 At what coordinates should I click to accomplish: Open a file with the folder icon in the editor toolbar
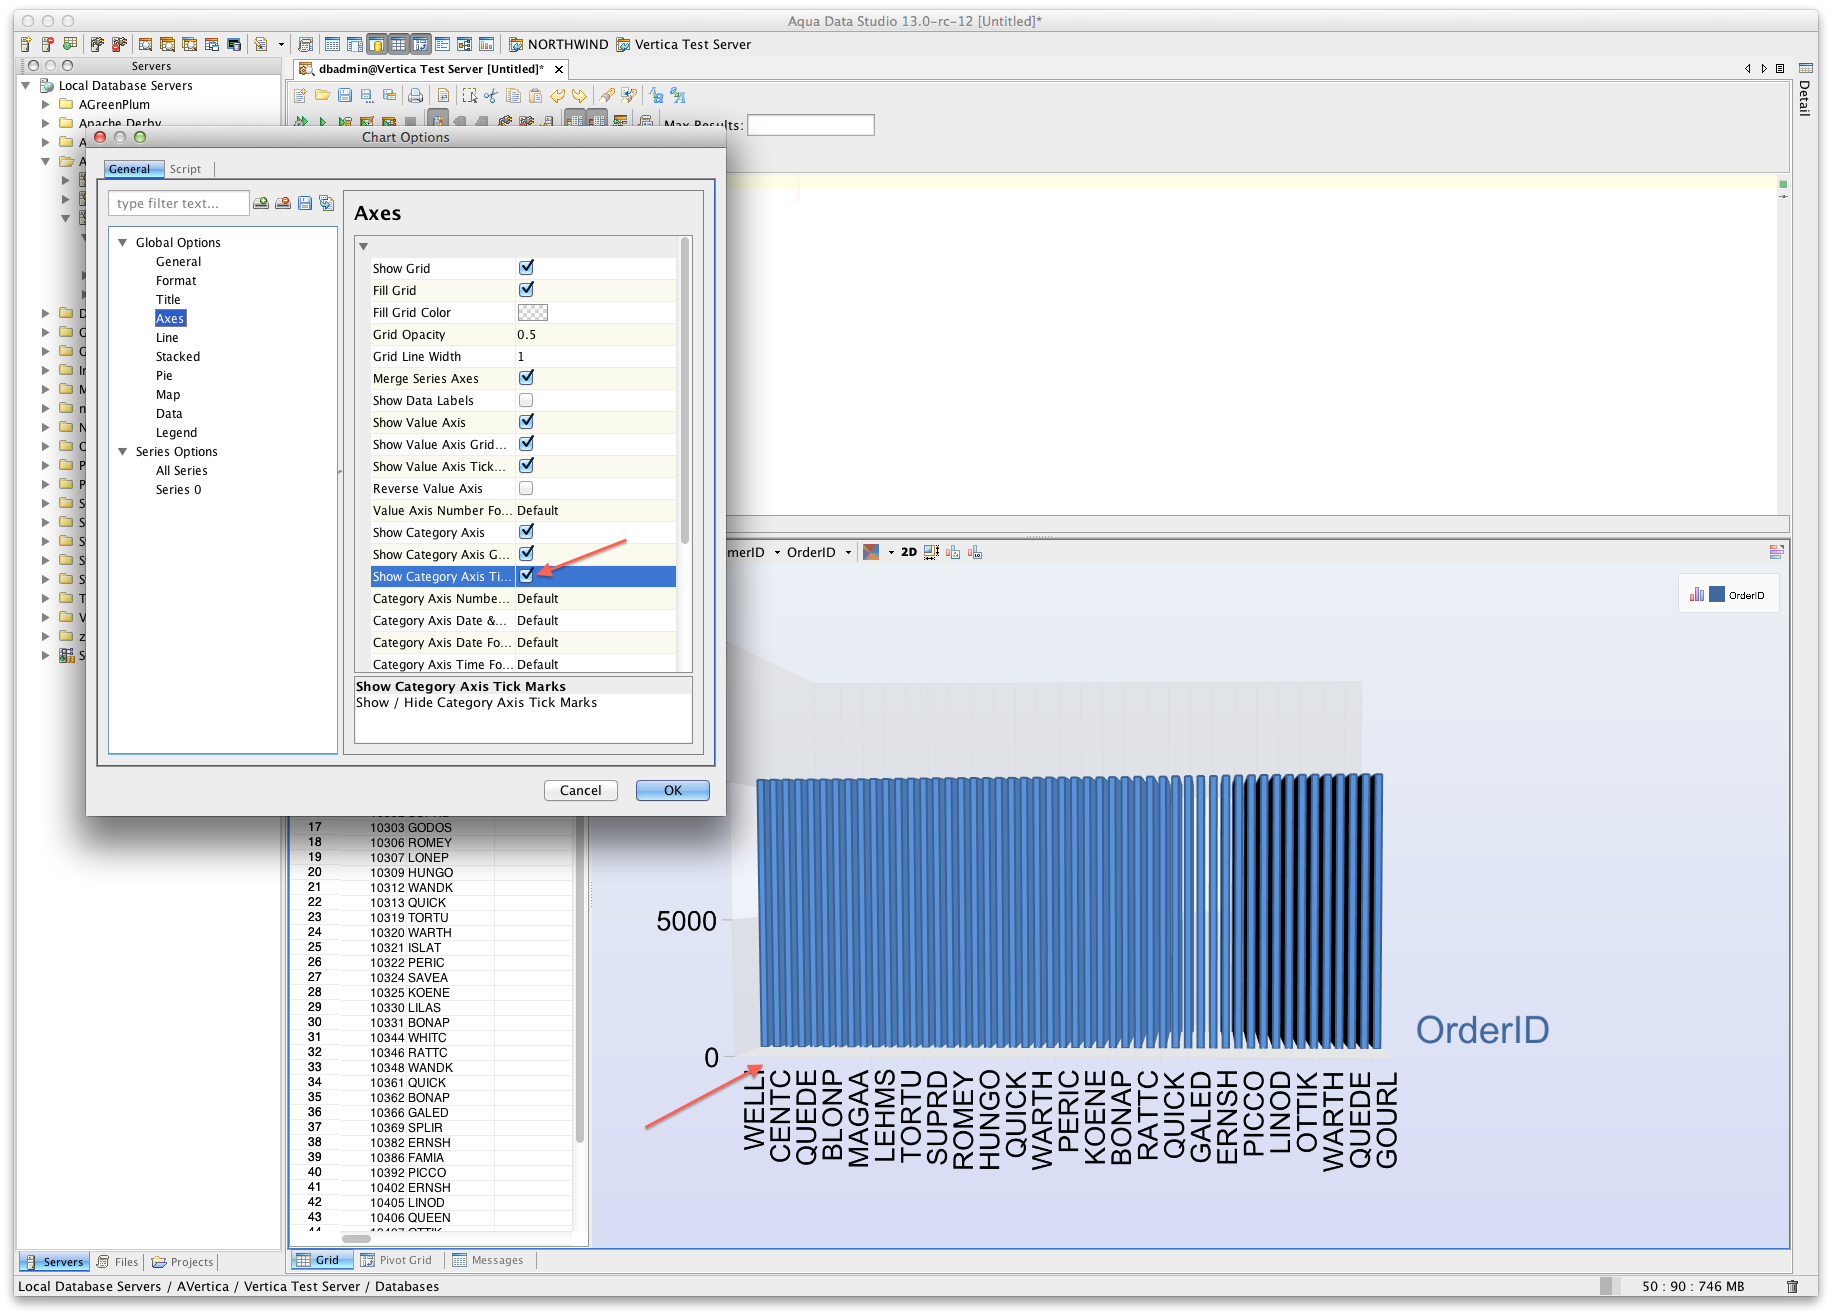click(322, 96)
